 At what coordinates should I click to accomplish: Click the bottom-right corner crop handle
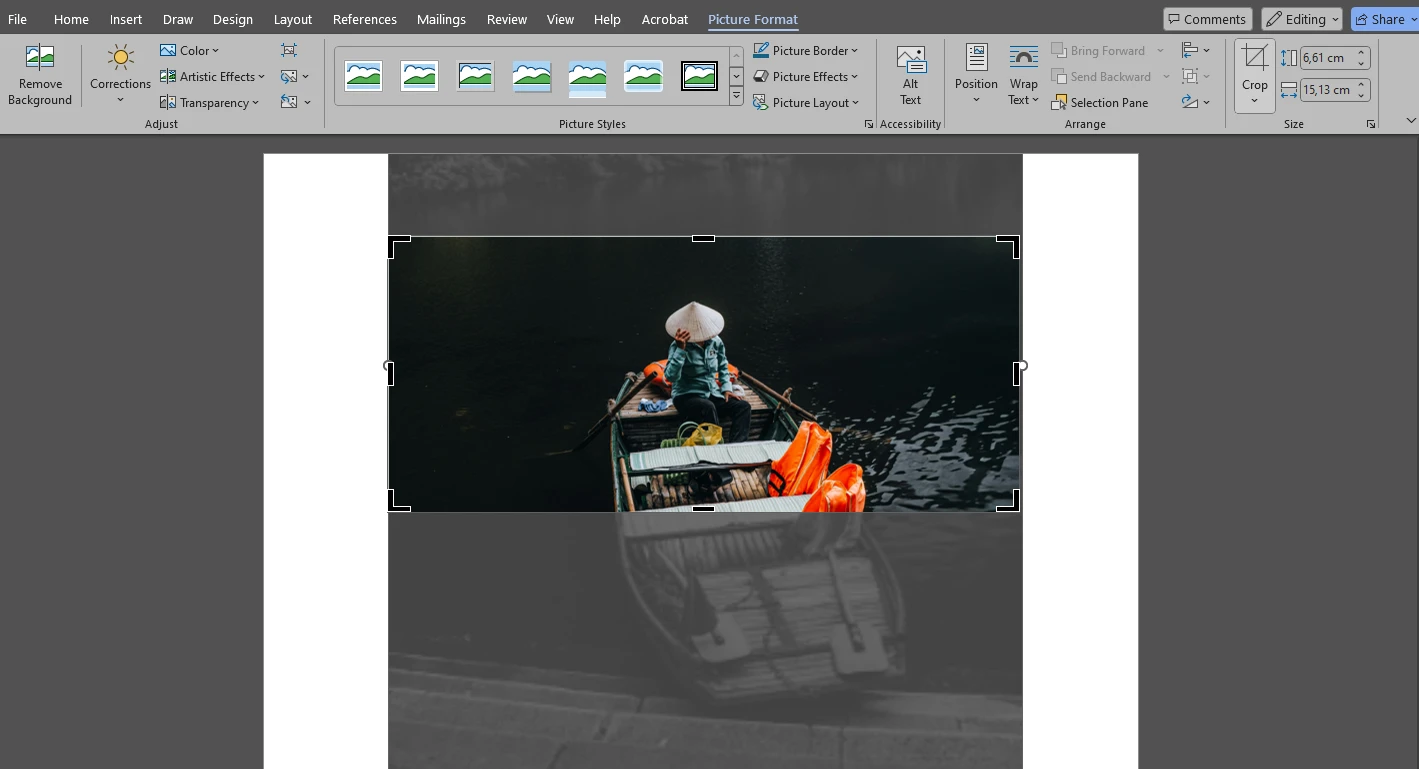click(x=1009, y=500)
